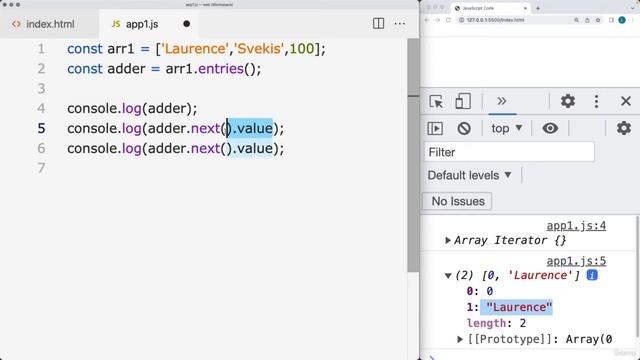Open the browser profile avatar

tap(622, 20)
